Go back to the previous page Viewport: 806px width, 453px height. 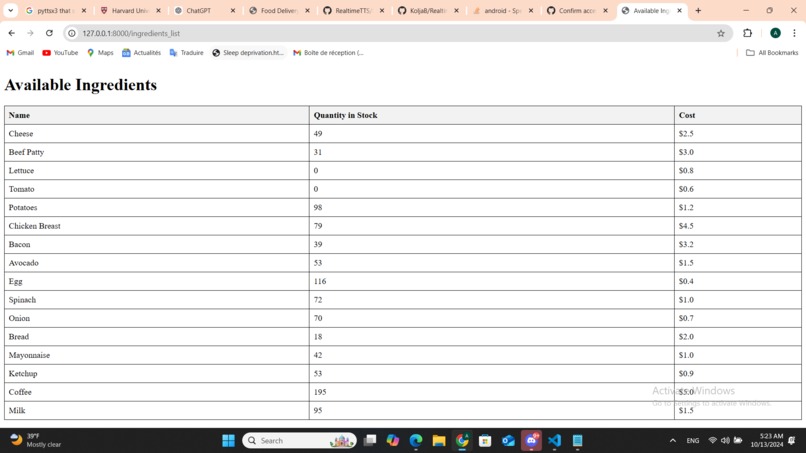click(11, 33)
